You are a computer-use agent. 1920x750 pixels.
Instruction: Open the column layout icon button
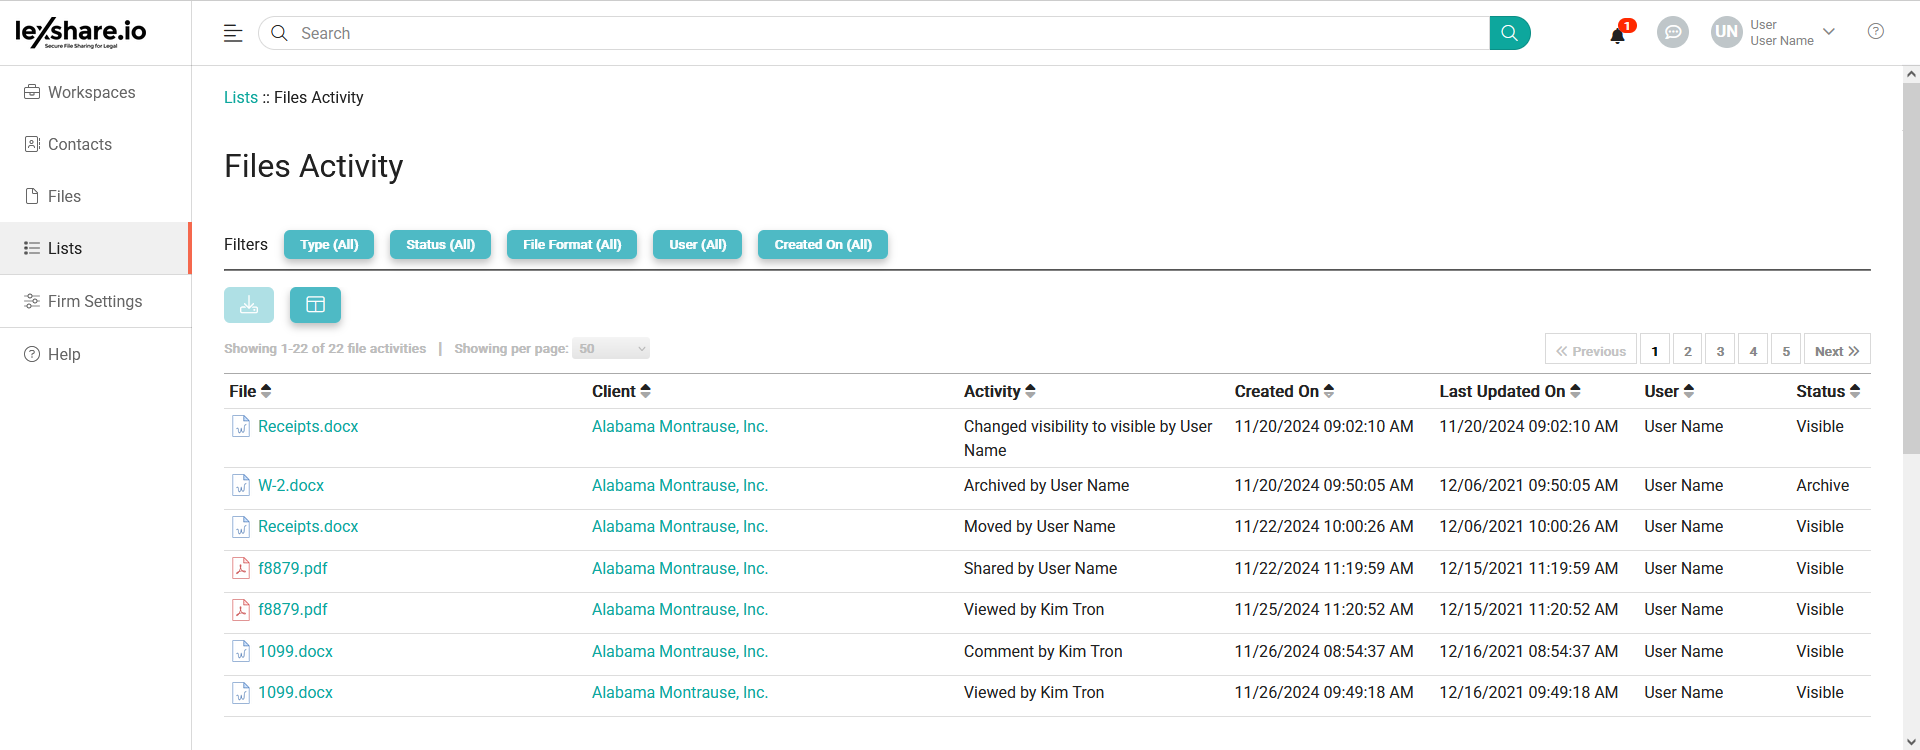tap(315, 305)
